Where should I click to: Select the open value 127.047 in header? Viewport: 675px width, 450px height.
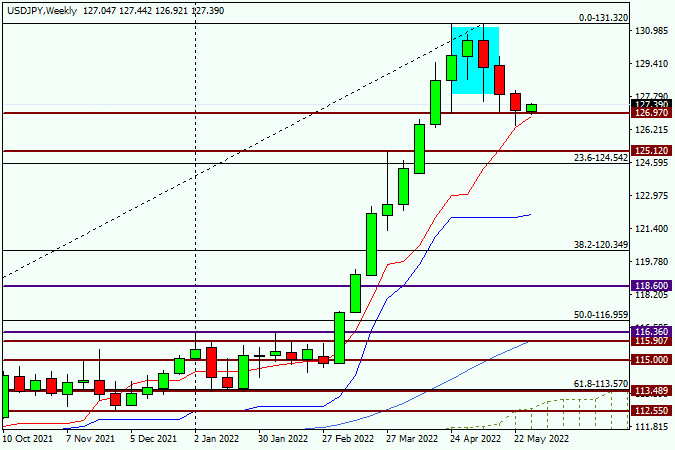click(99, 11)
